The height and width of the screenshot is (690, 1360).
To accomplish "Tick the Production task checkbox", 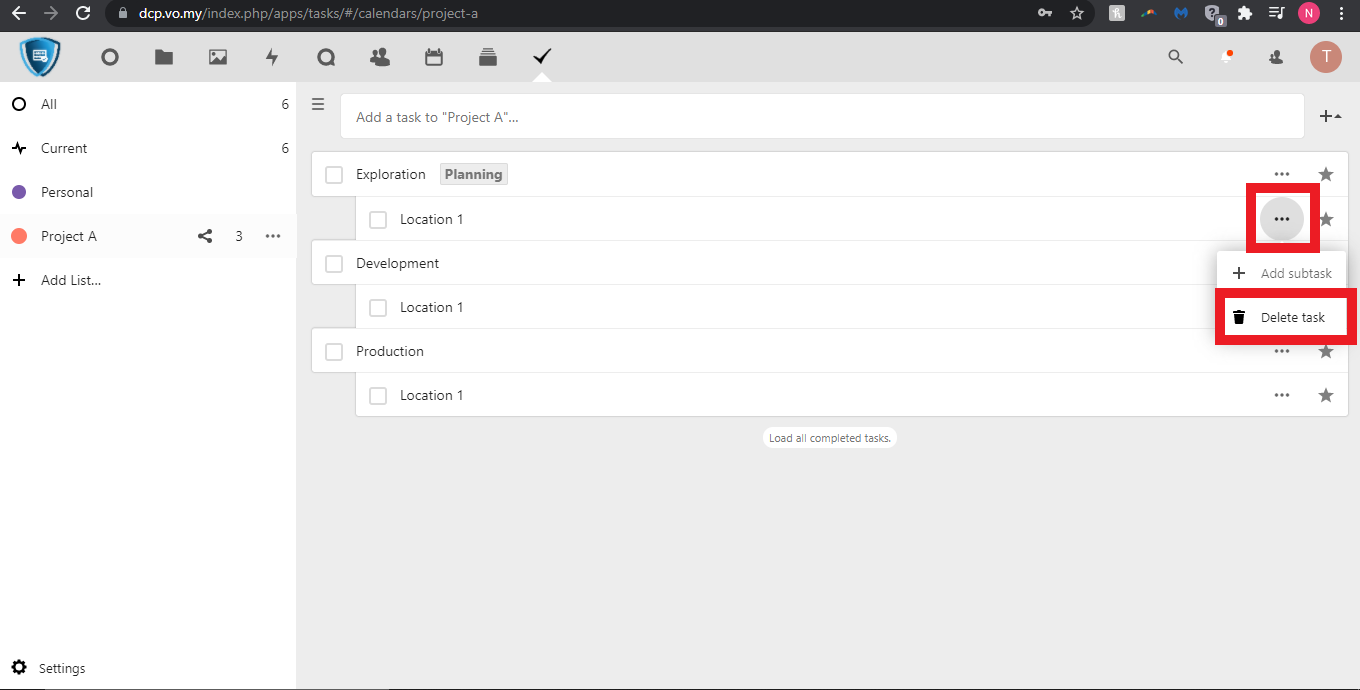I will 334,352.
